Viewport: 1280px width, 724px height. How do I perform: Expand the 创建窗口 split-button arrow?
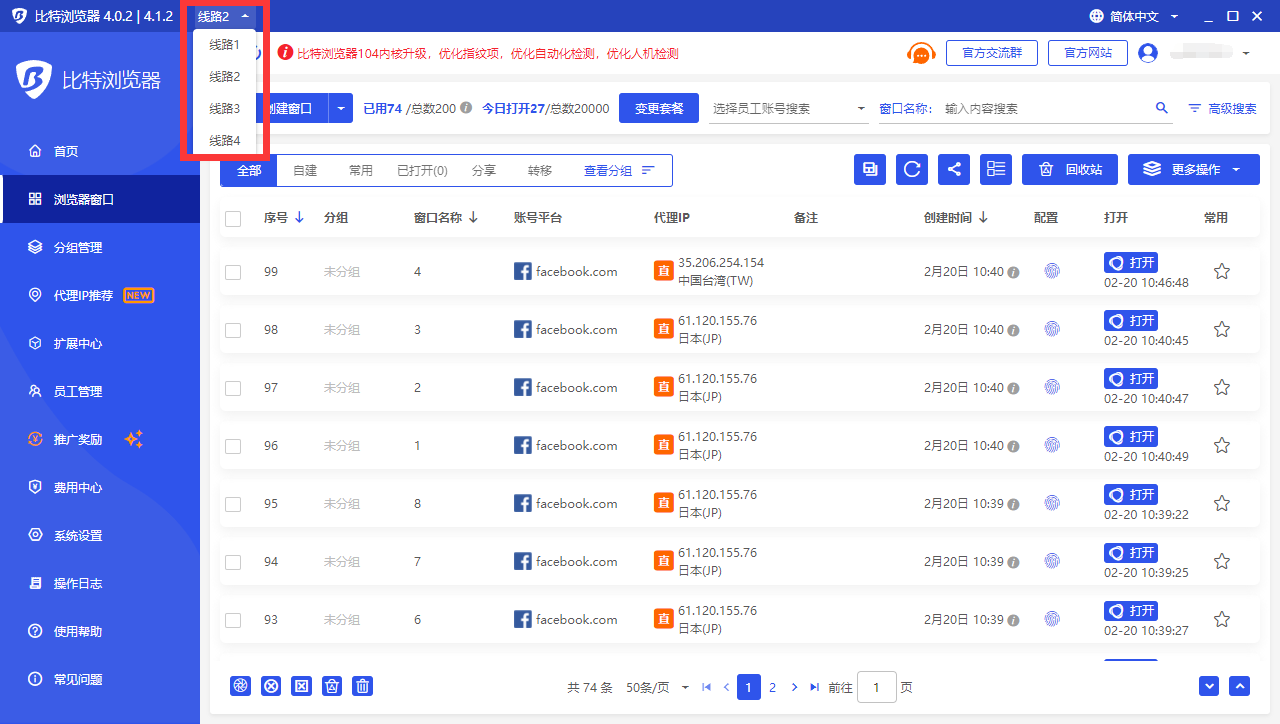(342, 108)
